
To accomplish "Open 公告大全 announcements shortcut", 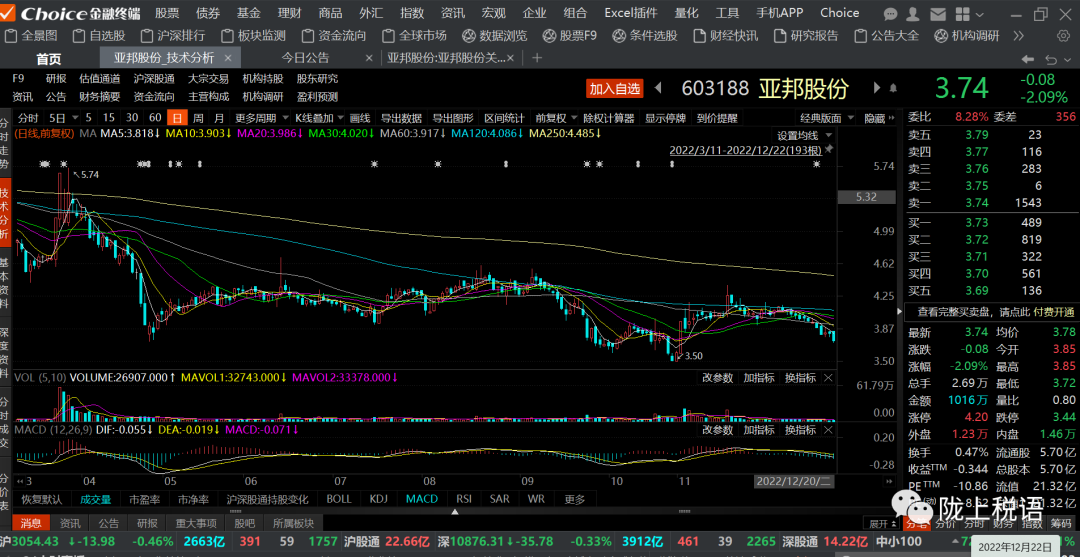I will (x=886, y=36).
